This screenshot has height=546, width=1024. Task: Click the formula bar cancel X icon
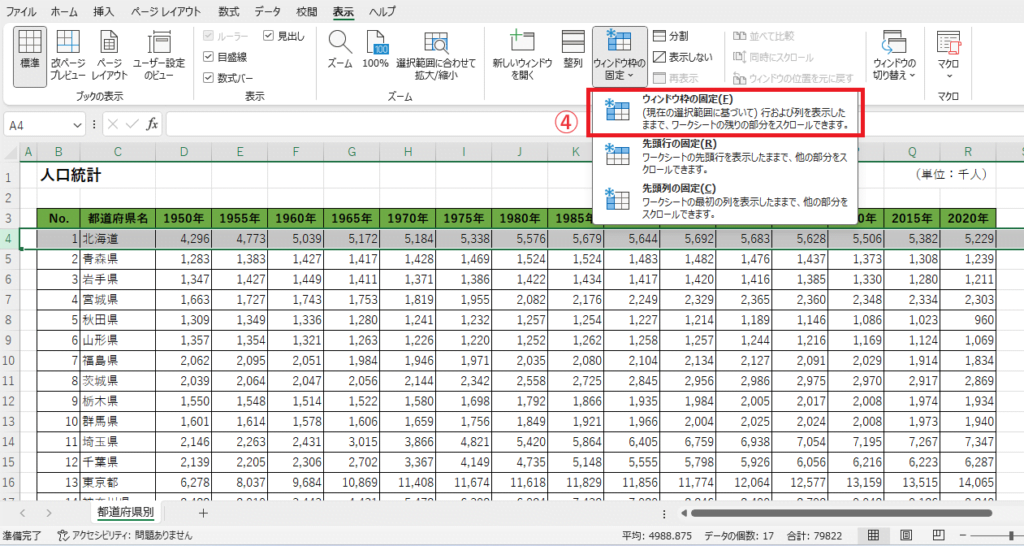point(113,124)
